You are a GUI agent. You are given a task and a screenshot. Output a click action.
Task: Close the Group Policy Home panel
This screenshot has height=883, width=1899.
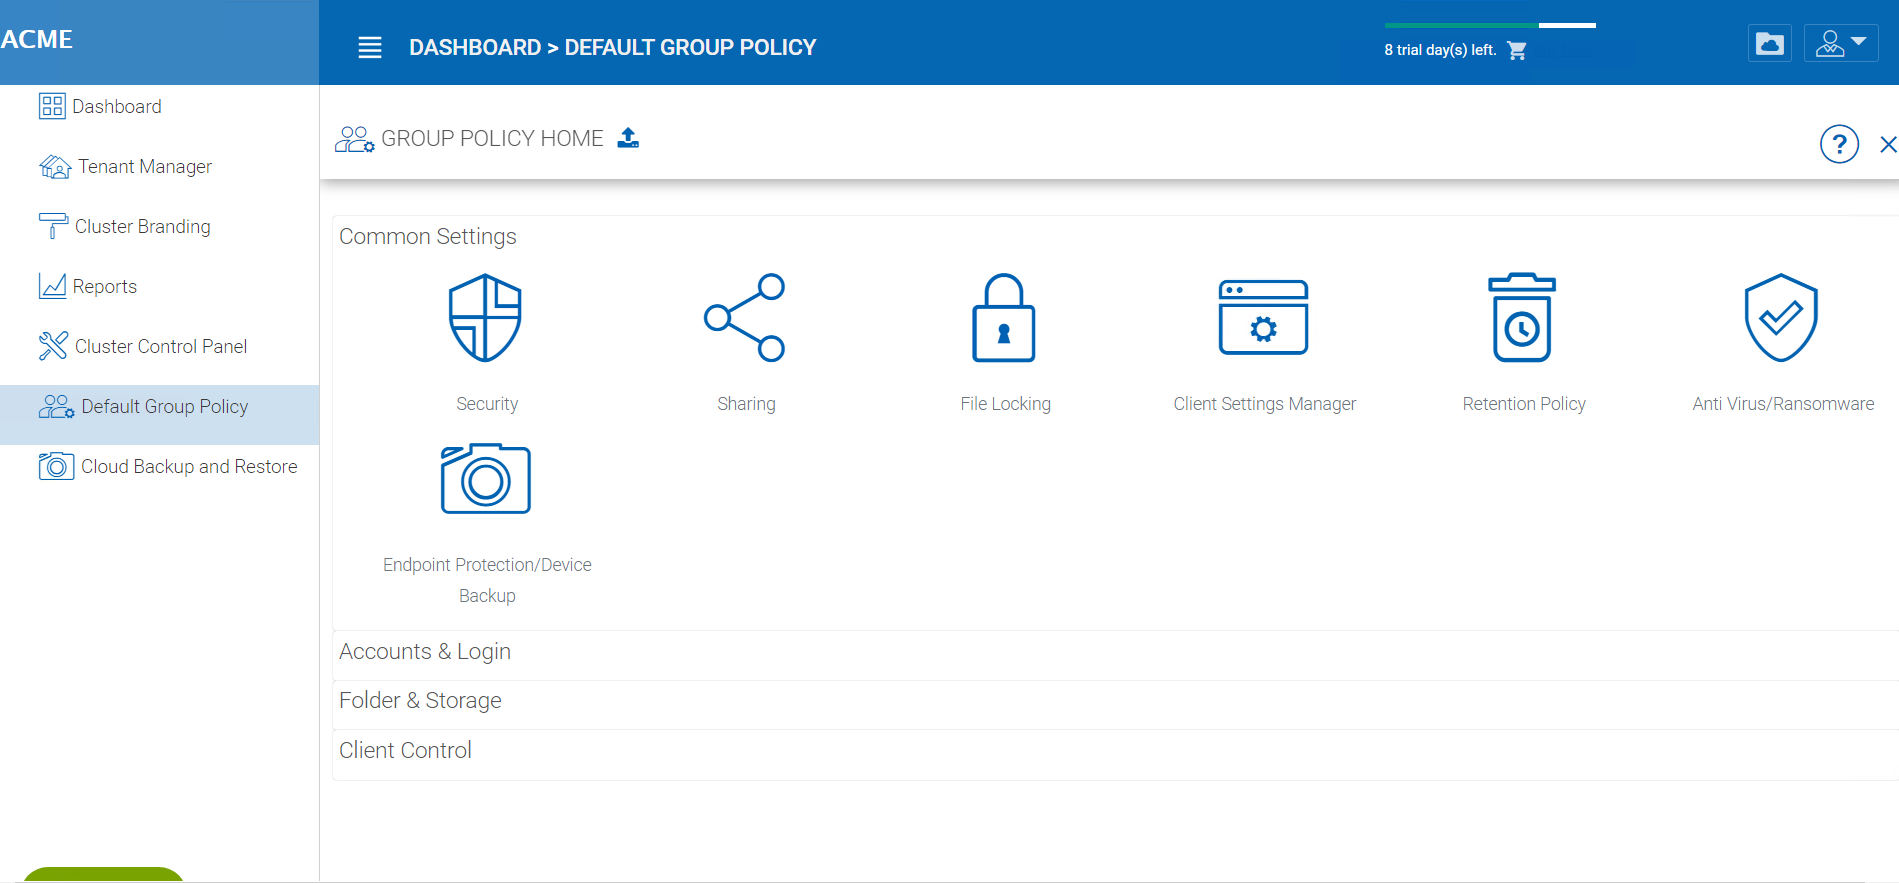point(1888,144)
